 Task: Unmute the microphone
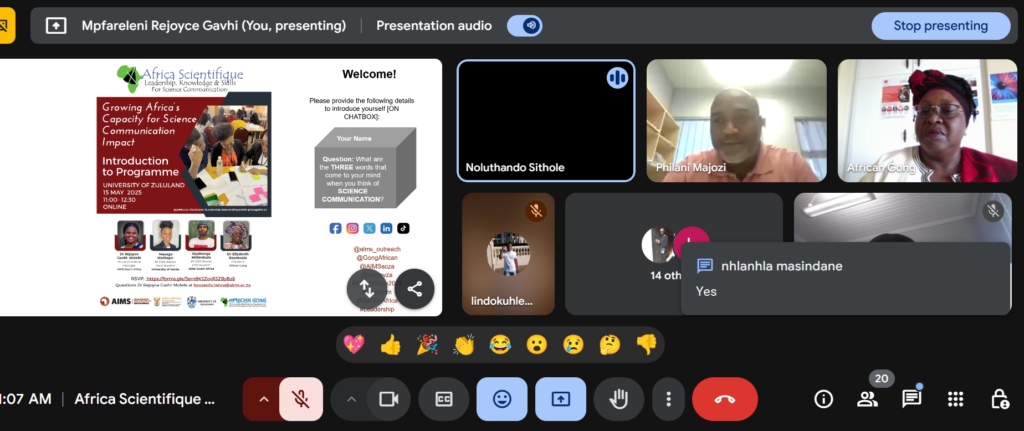301,399
